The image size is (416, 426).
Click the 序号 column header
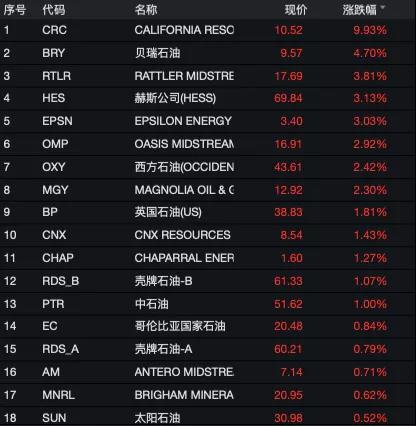click(x=15, y=10)
